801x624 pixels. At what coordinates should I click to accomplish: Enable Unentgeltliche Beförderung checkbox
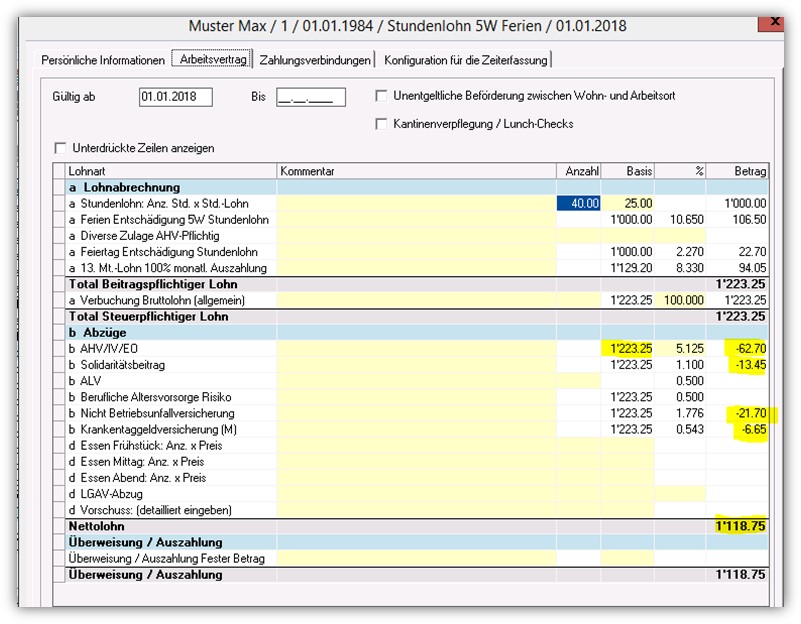pos(382,96)
